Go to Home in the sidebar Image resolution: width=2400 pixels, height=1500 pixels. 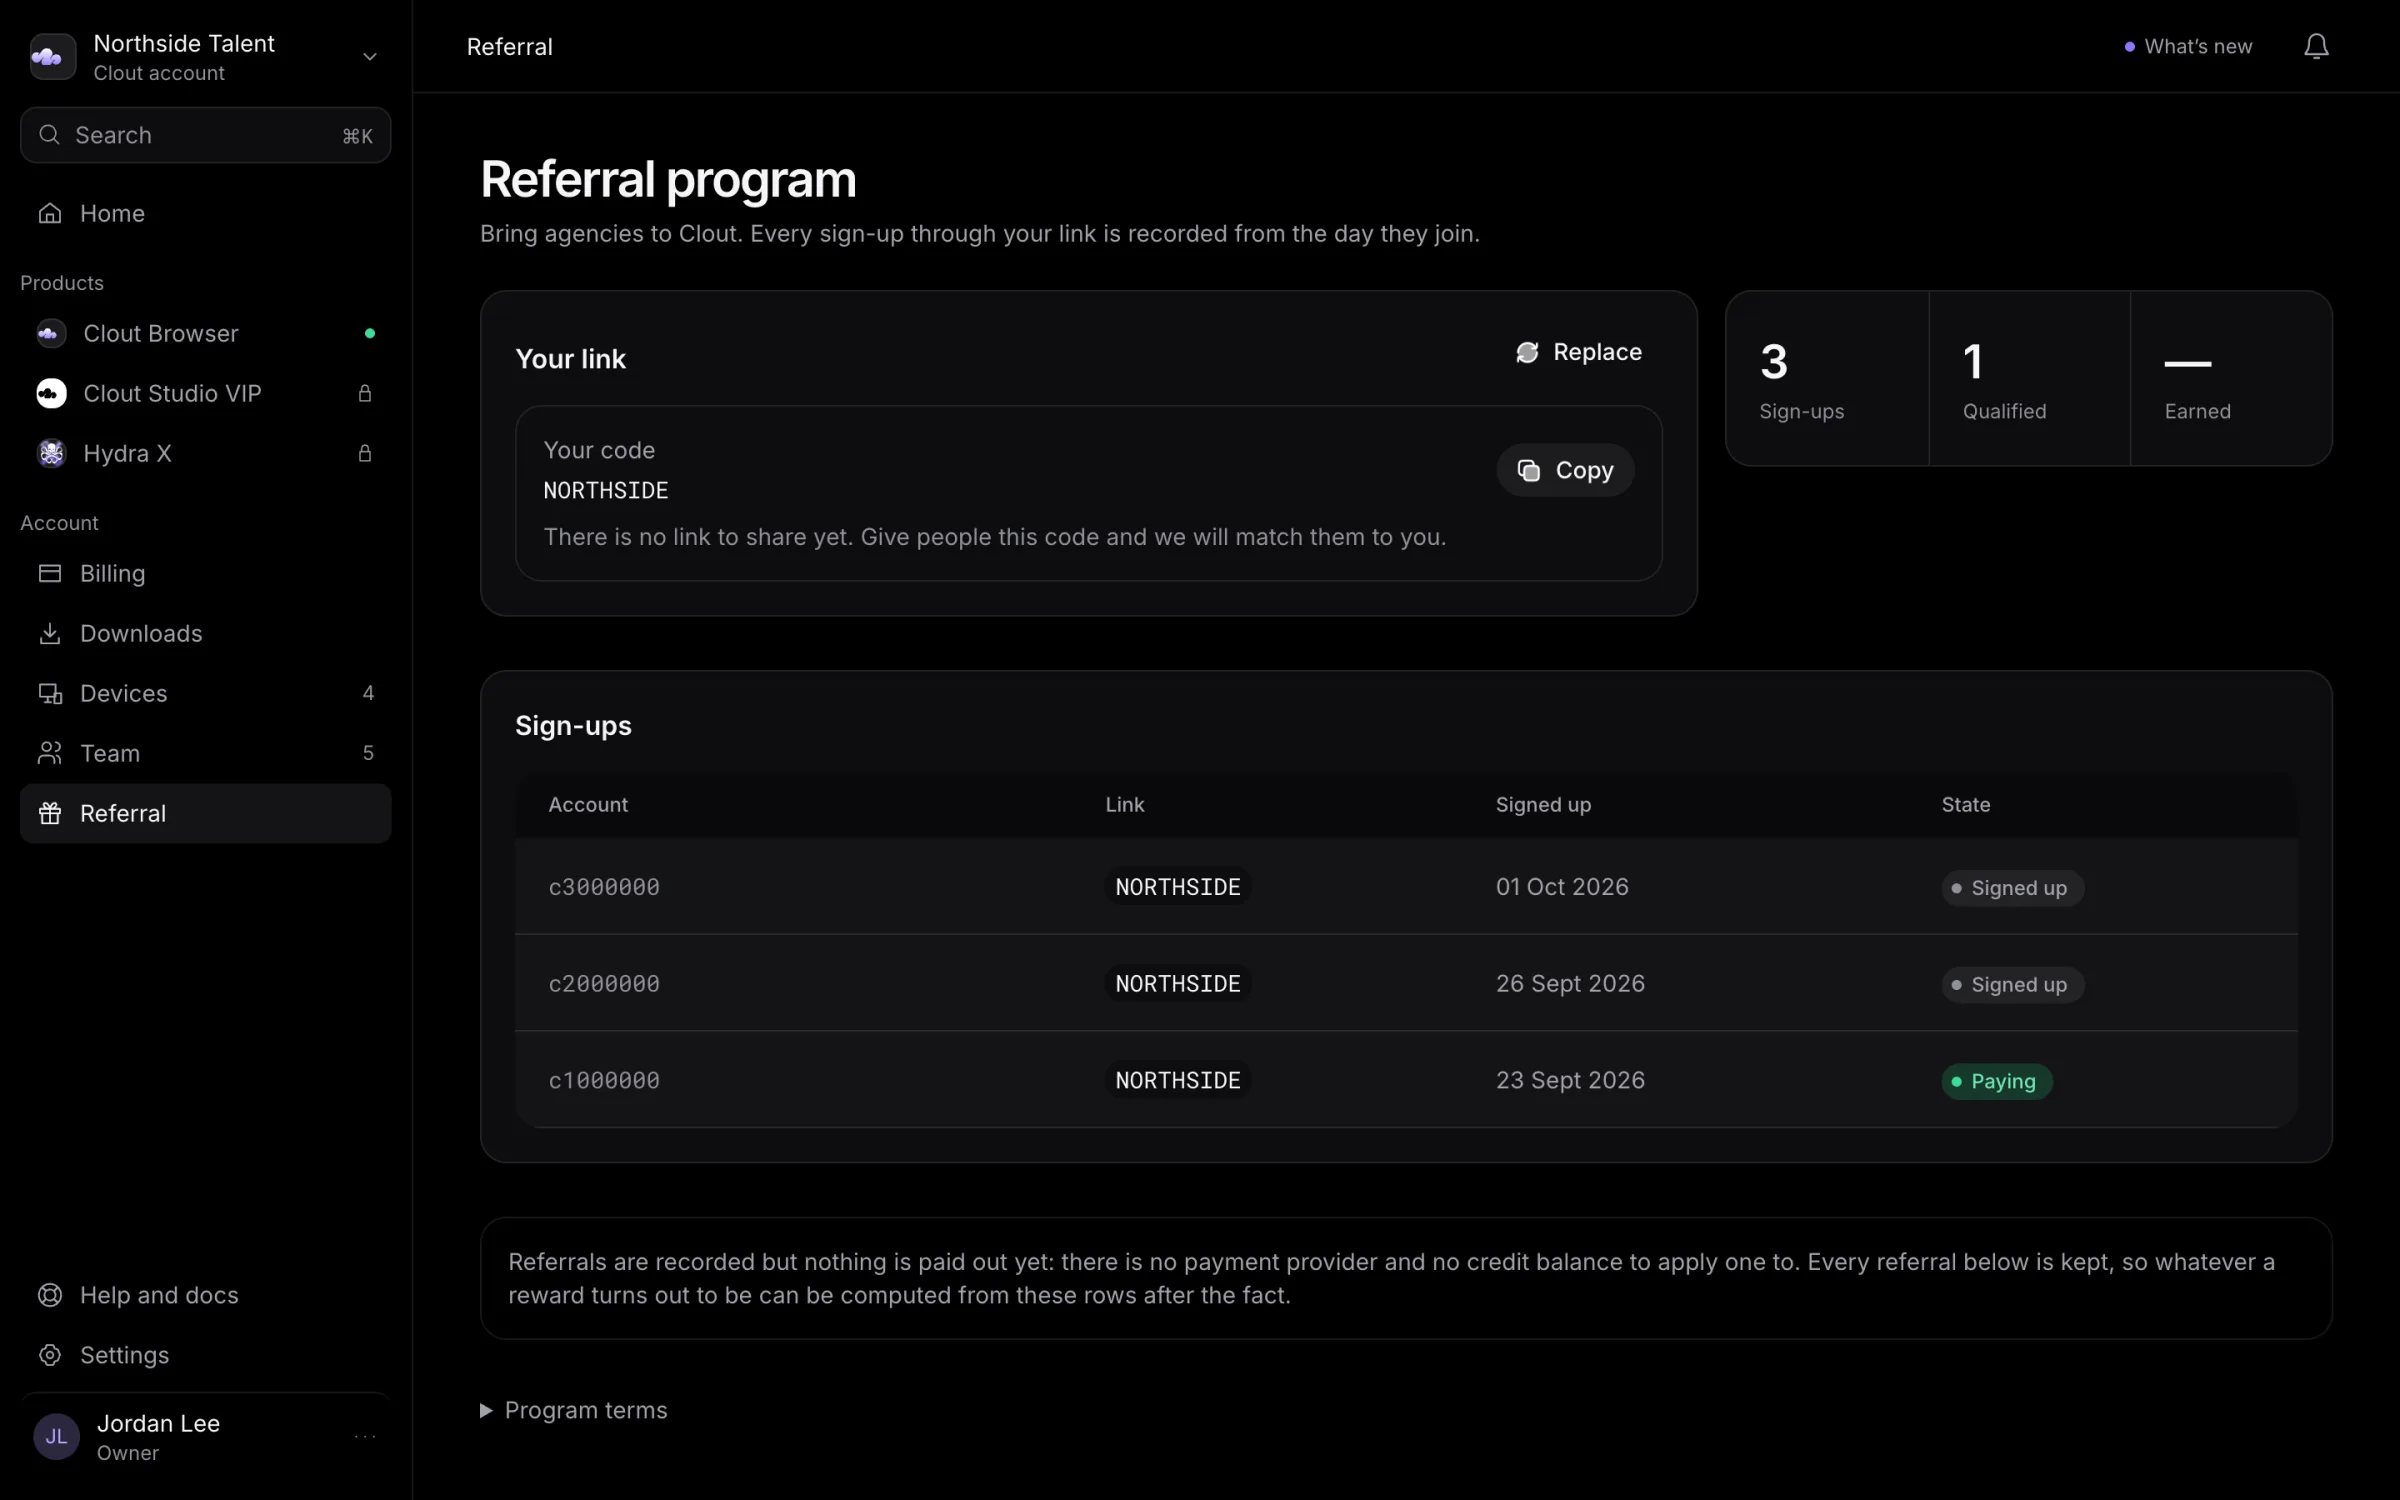(205, 213)
